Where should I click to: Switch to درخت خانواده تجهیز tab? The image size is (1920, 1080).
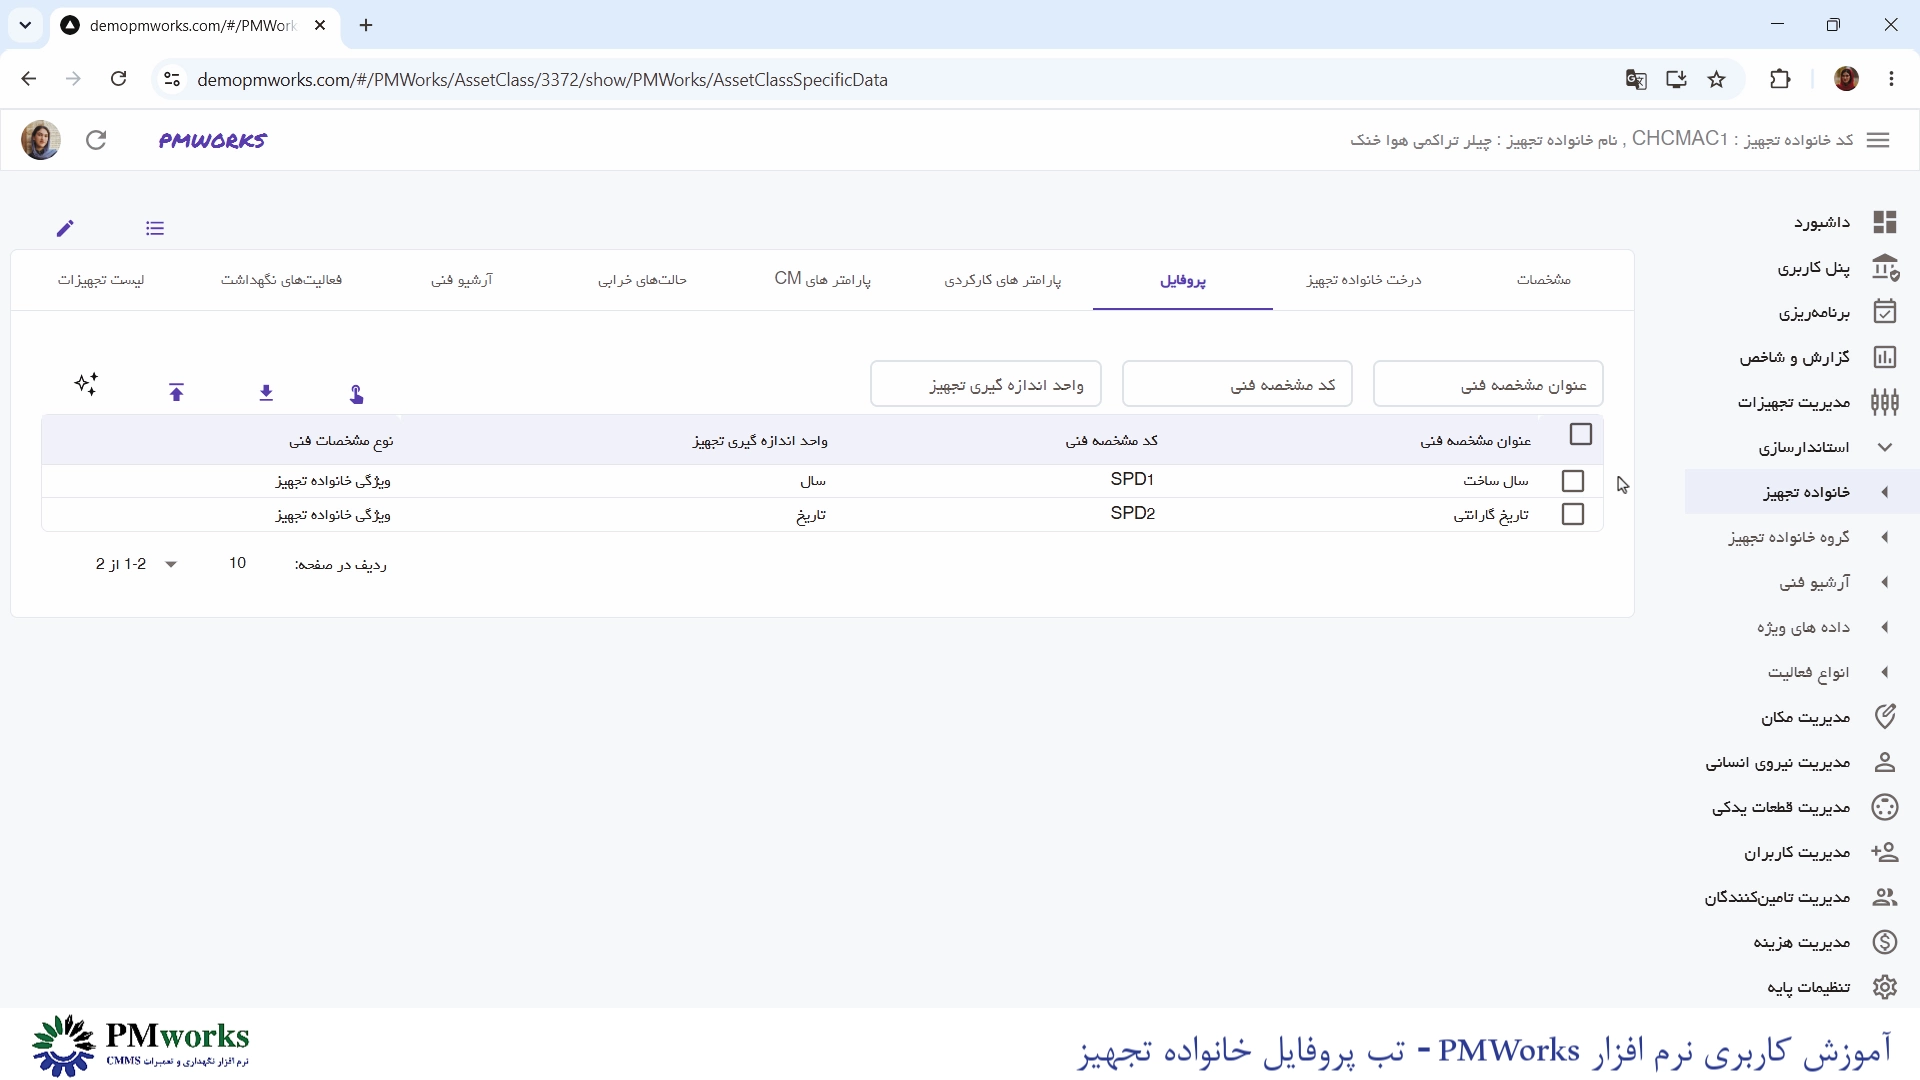[1363, 280]
